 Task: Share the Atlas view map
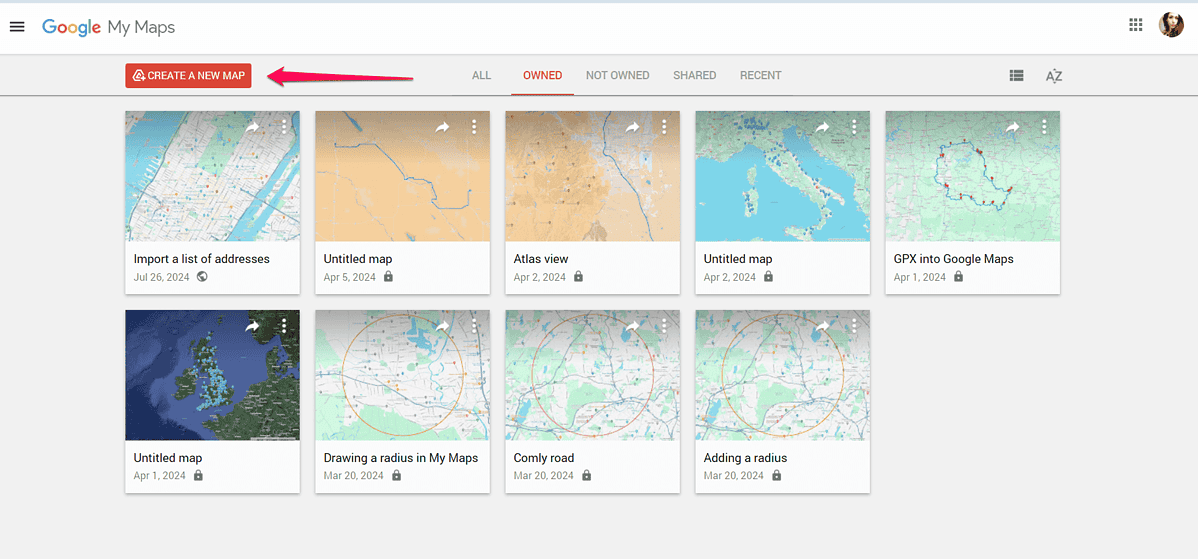(632, 127)
